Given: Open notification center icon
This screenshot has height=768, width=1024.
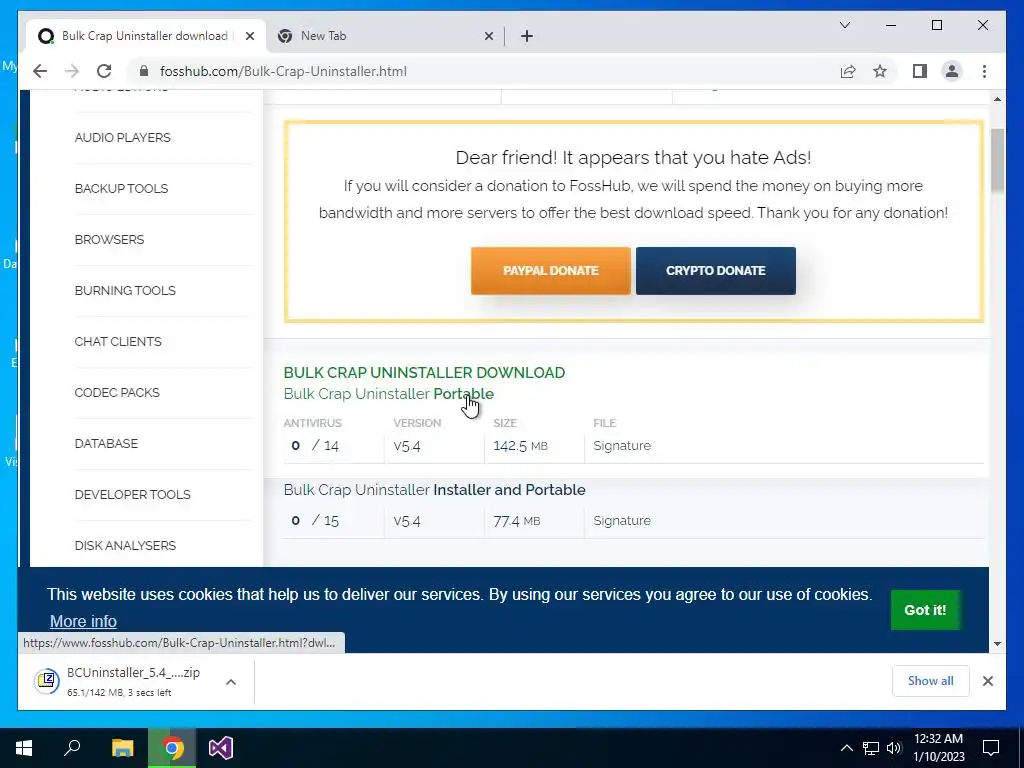Looking at the screenshot, I should [991, 748].
